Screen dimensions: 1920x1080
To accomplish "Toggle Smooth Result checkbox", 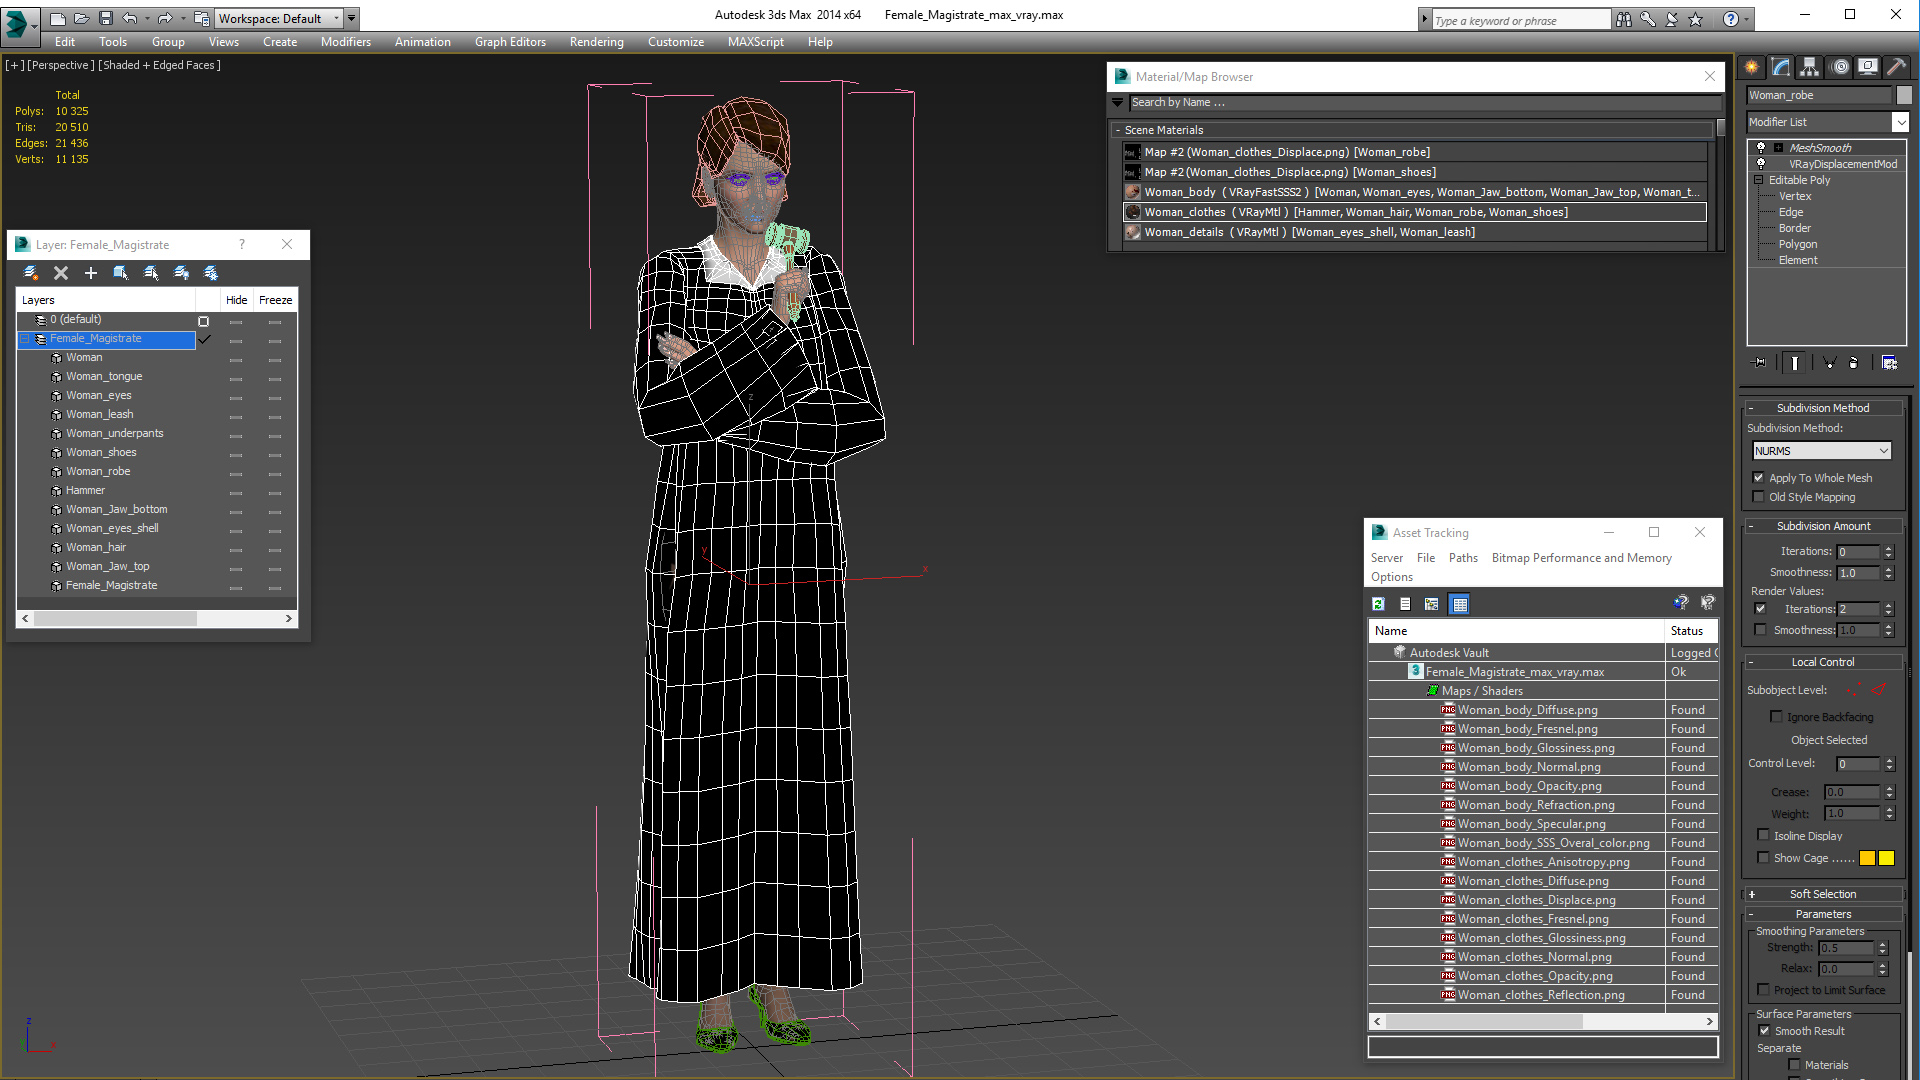I will pyautogui.click(x=1764, y=1031).
